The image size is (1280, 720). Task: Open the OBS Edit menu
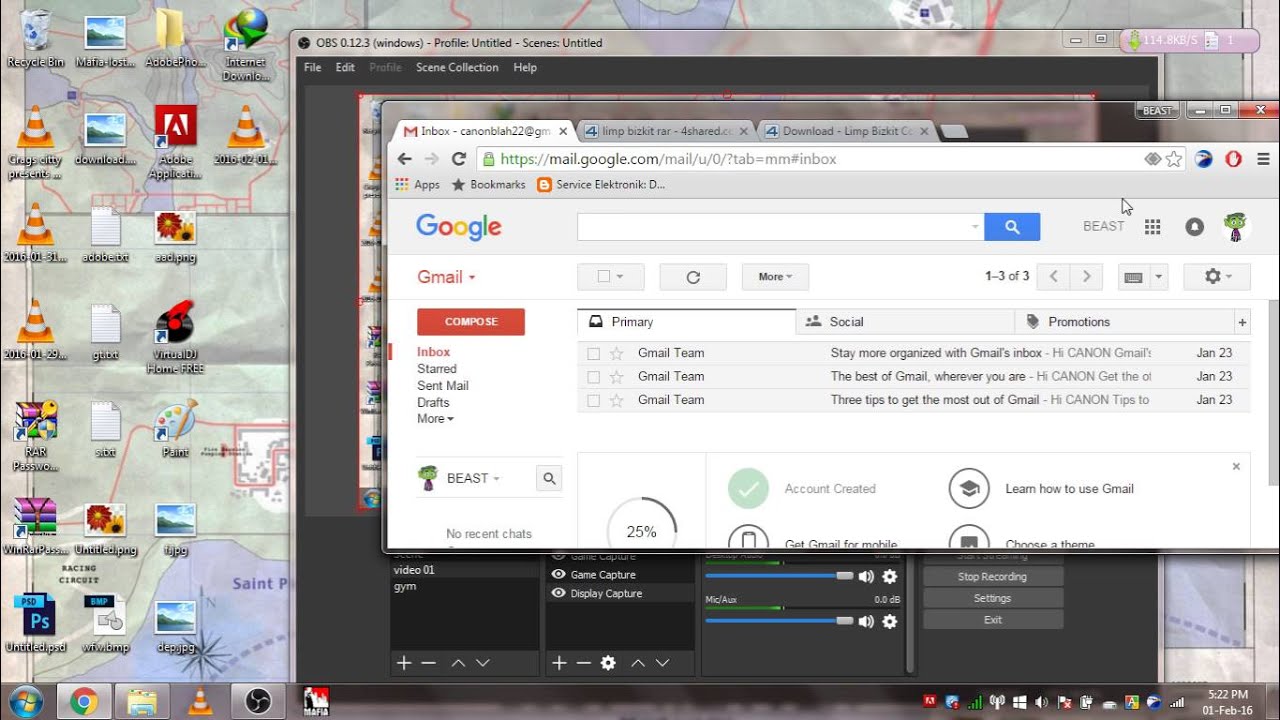click(345, 68)
